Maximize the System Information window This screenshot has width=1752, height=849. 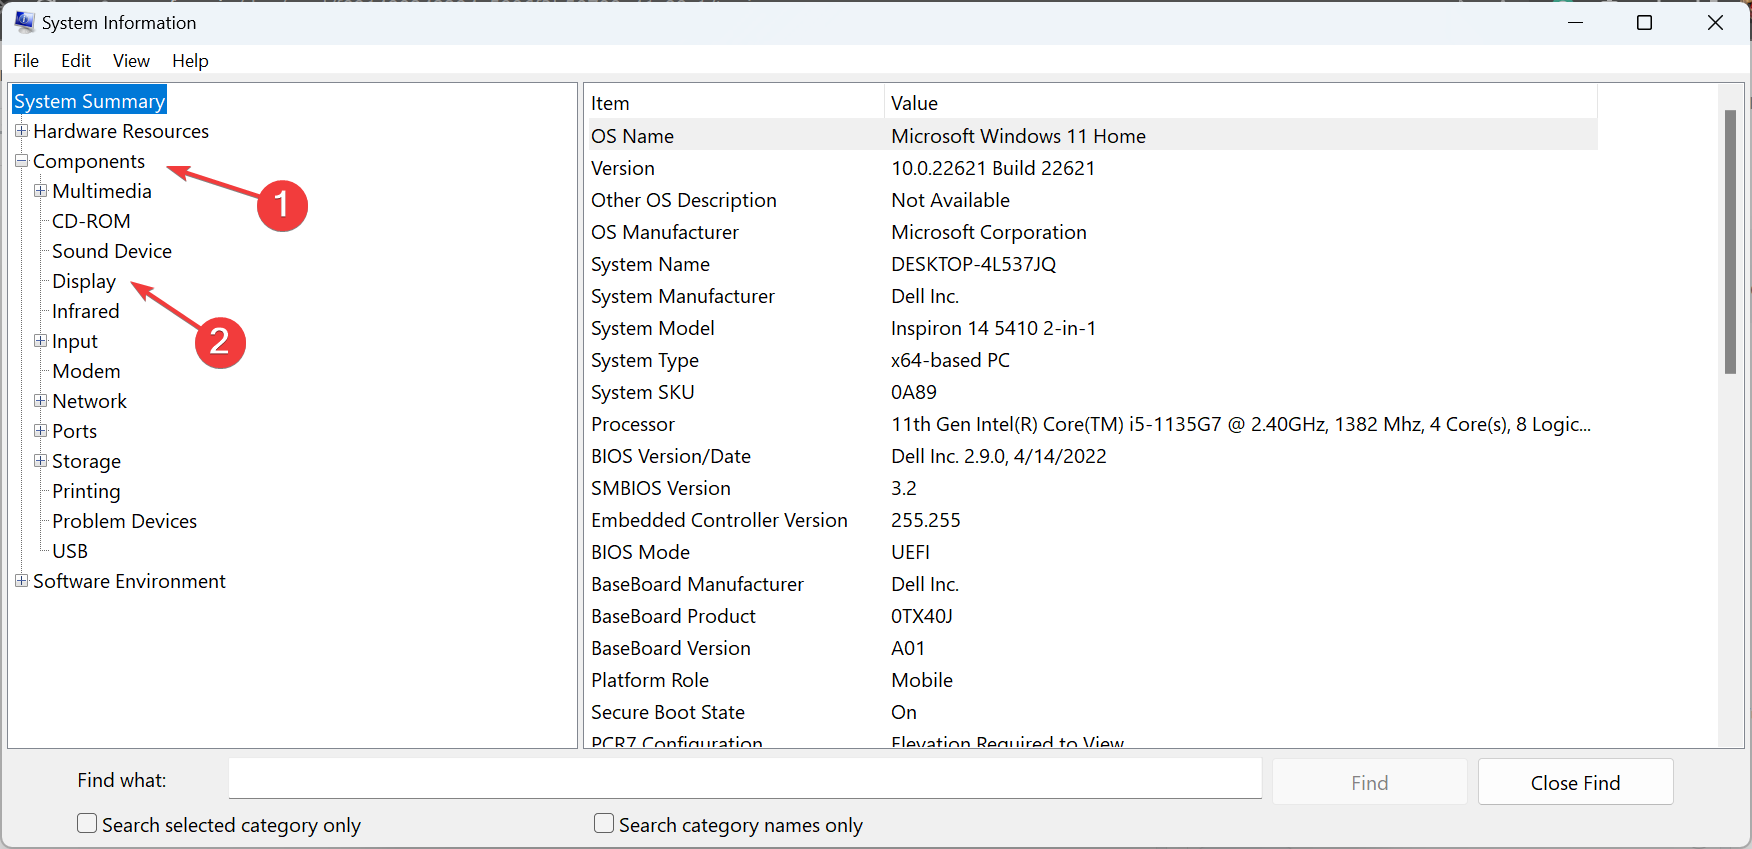[1644, 22]
